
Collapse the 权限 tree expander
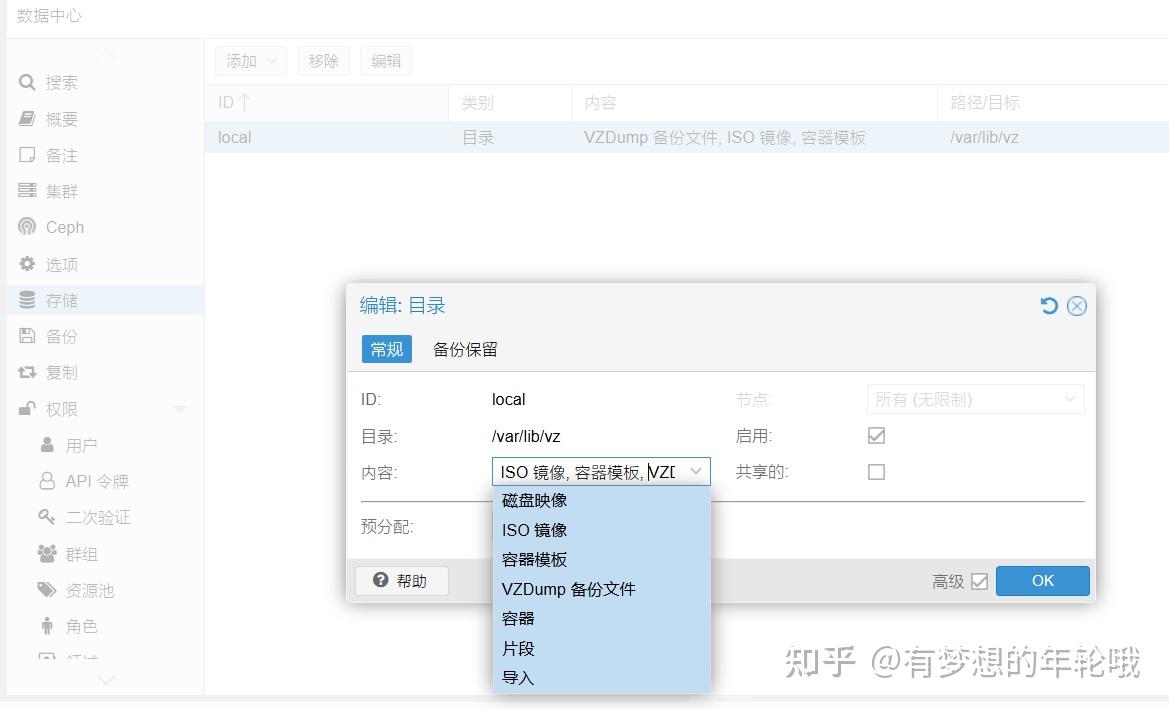[180, 409]
